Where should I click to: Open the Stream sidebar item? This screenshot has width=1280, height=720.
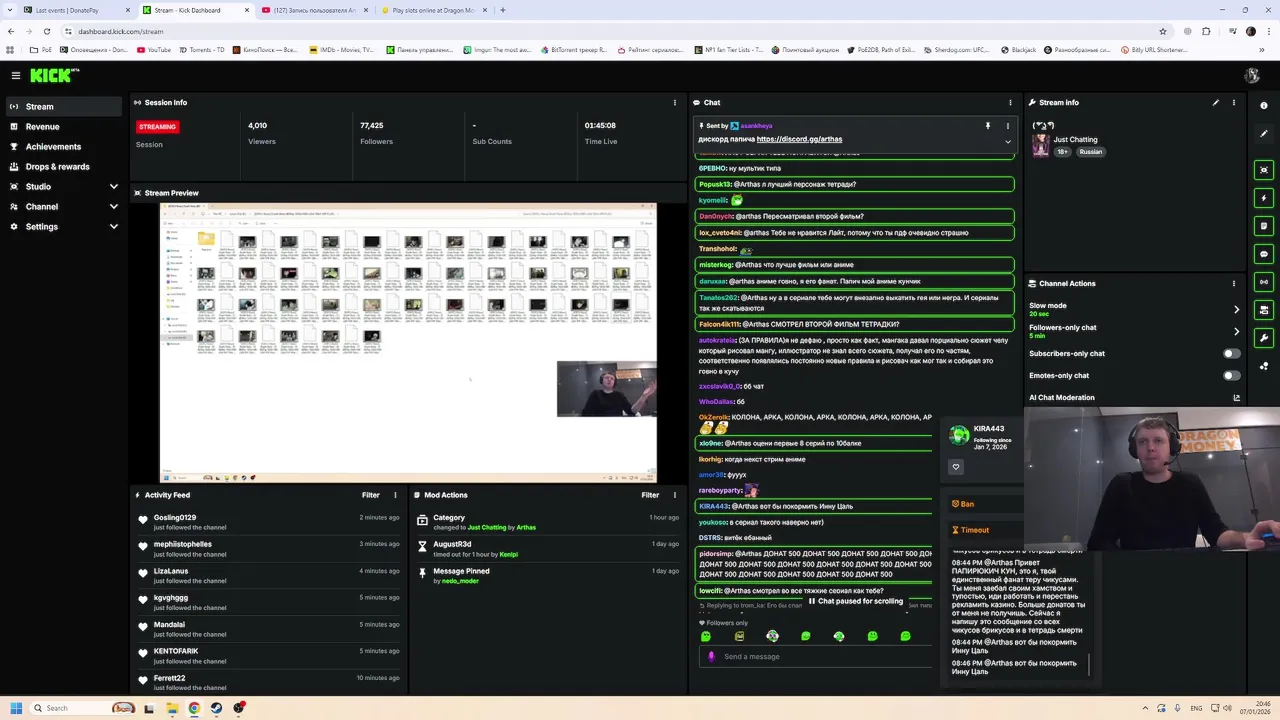64,107
